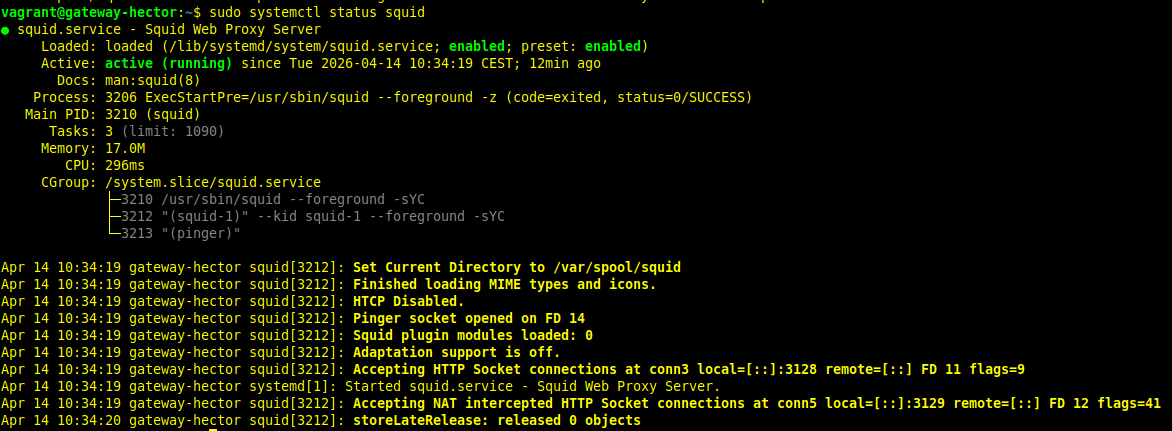The width and height of the screenshot is (1172, 431).
Task: Click the Memory value 17.0M
Action: pyautogui.click(x=125, y=148)
